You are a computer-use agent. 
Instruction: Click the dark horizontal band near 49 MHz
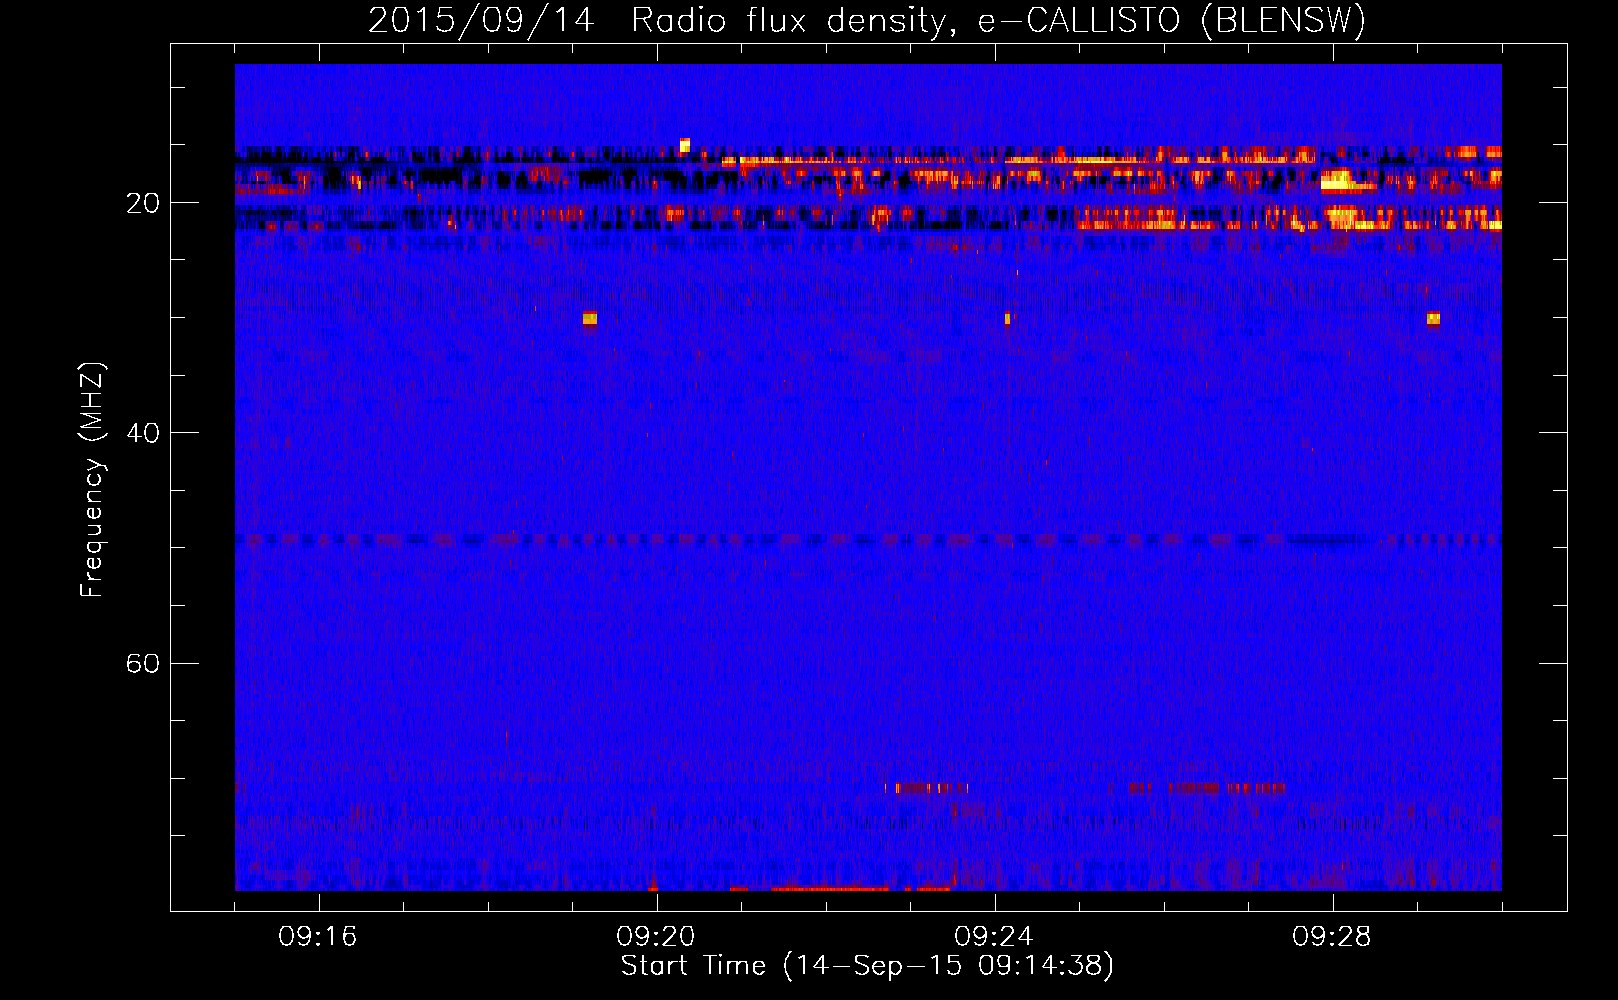[868, 540]
